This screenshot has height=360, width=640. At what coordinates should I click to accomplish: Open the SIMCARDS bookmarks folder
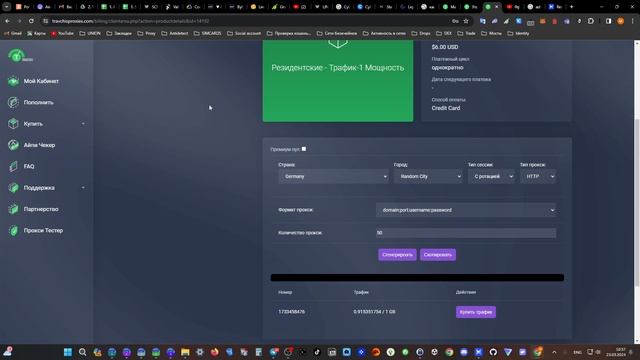pyautogui.click(x=207, y=33)
